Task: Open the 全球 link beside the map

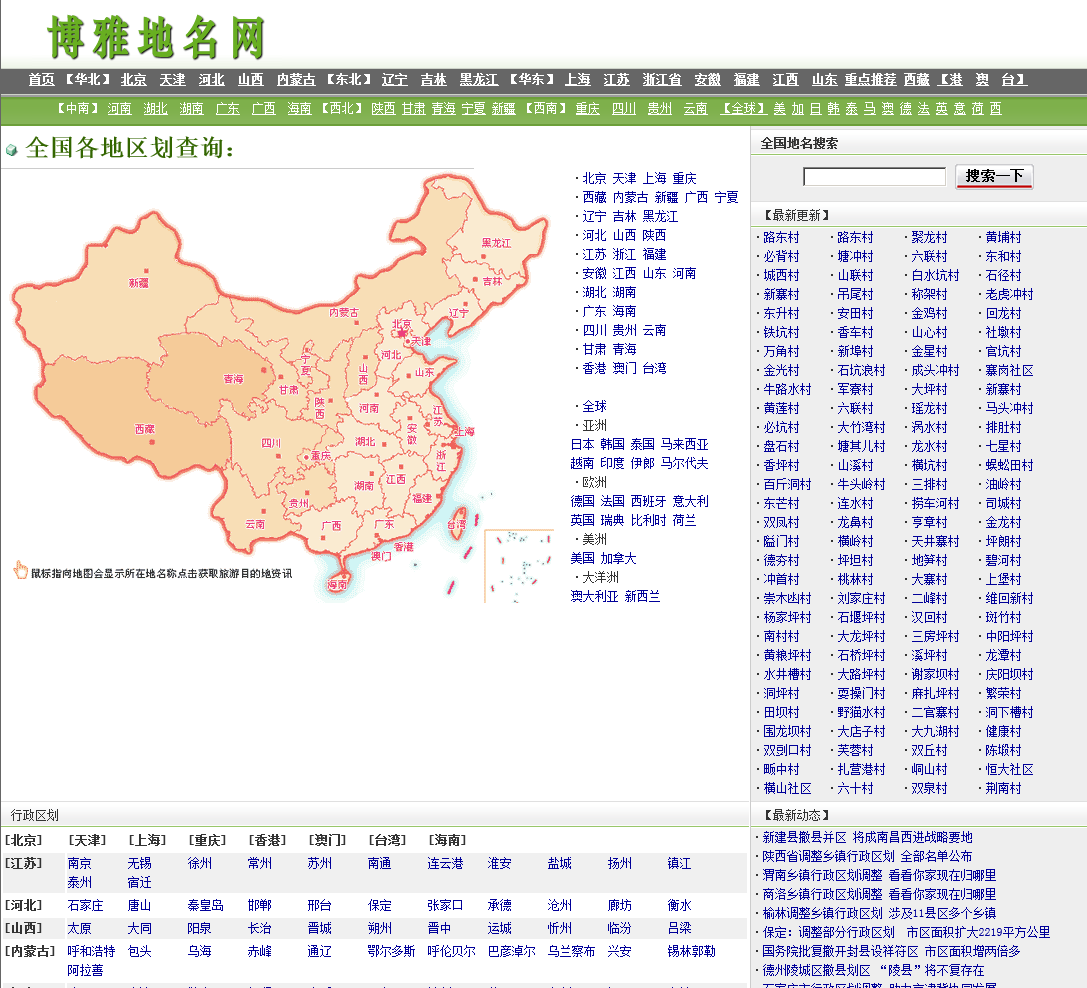Action: pyautogui.click(x=594, y=406)
